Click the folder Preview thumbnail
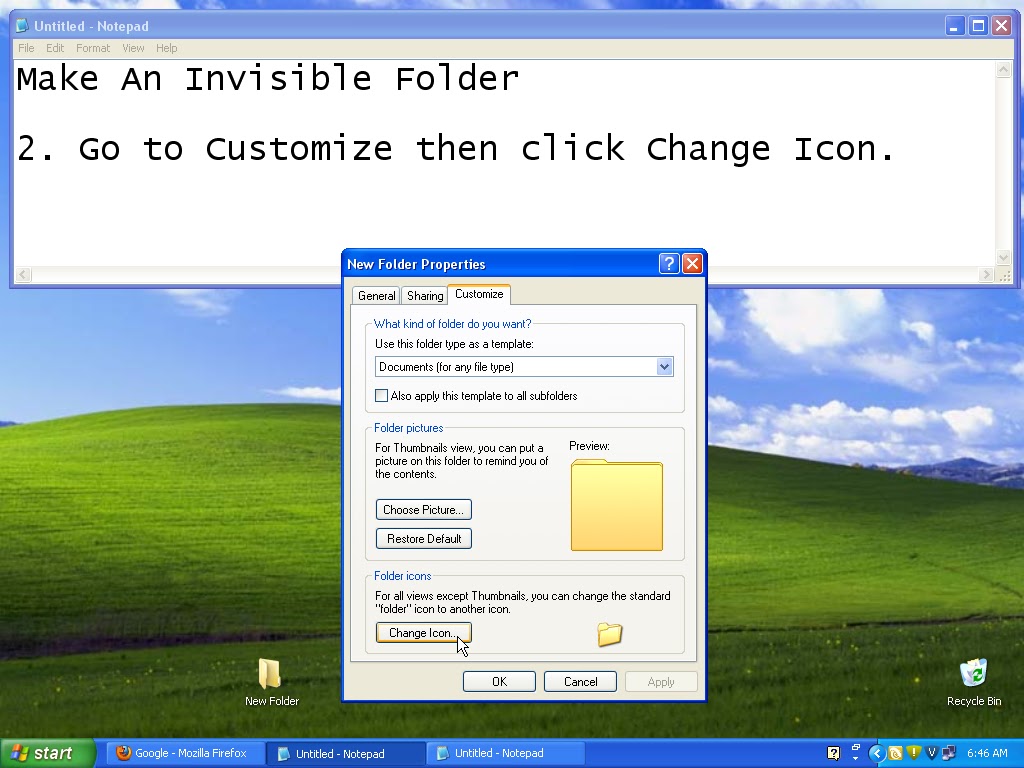 point(616,505)
